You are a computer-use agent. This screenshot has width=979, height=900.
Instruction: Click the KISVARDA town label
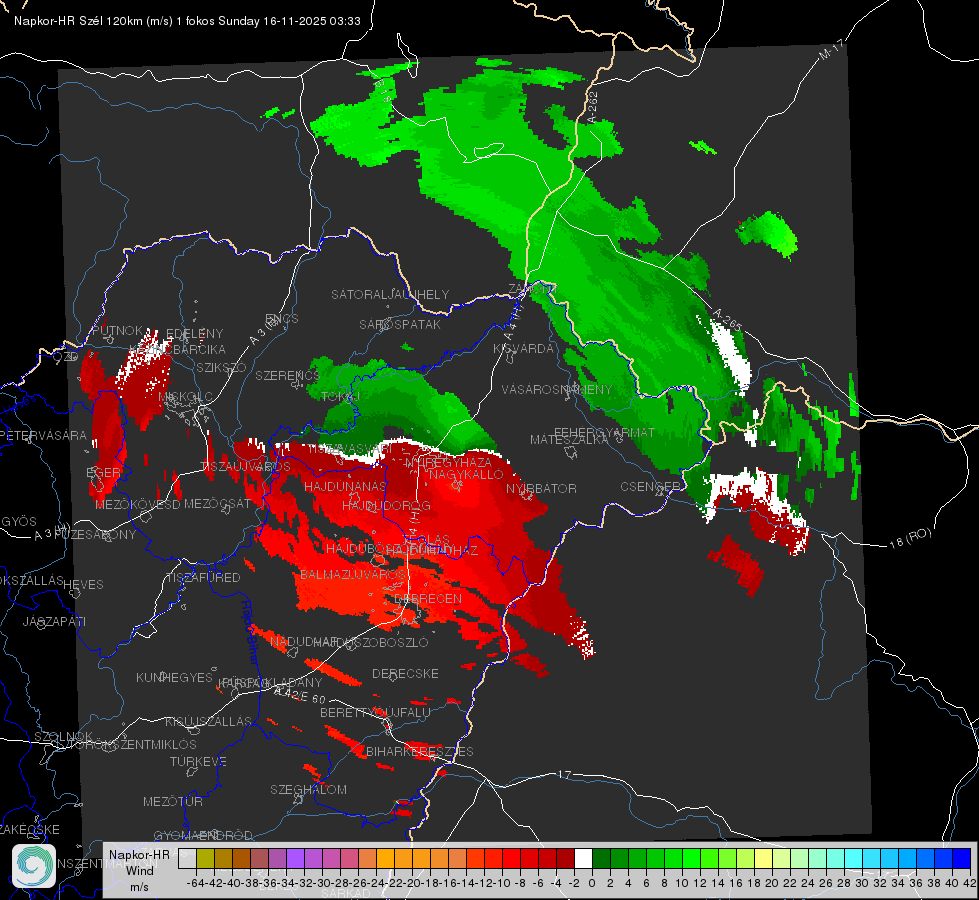click(x=524, y=349)
